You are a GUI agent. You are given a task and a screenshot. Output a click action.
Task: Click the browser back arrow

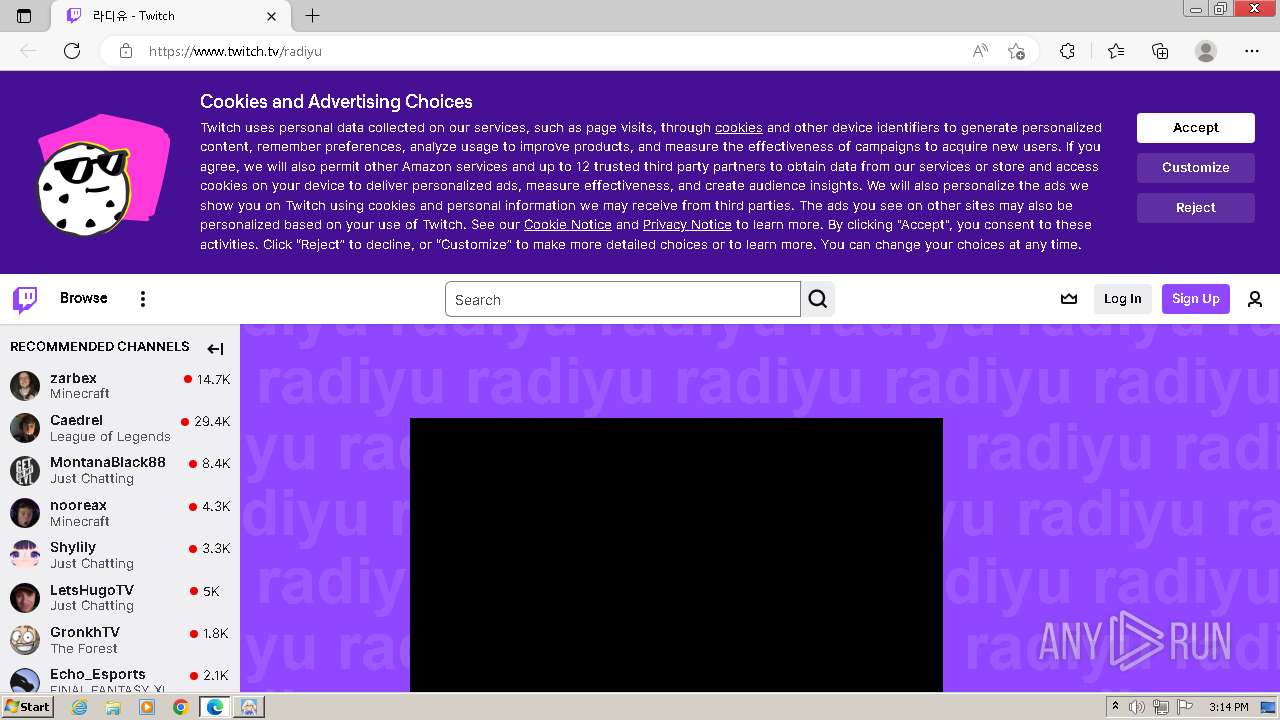(28, 51)
